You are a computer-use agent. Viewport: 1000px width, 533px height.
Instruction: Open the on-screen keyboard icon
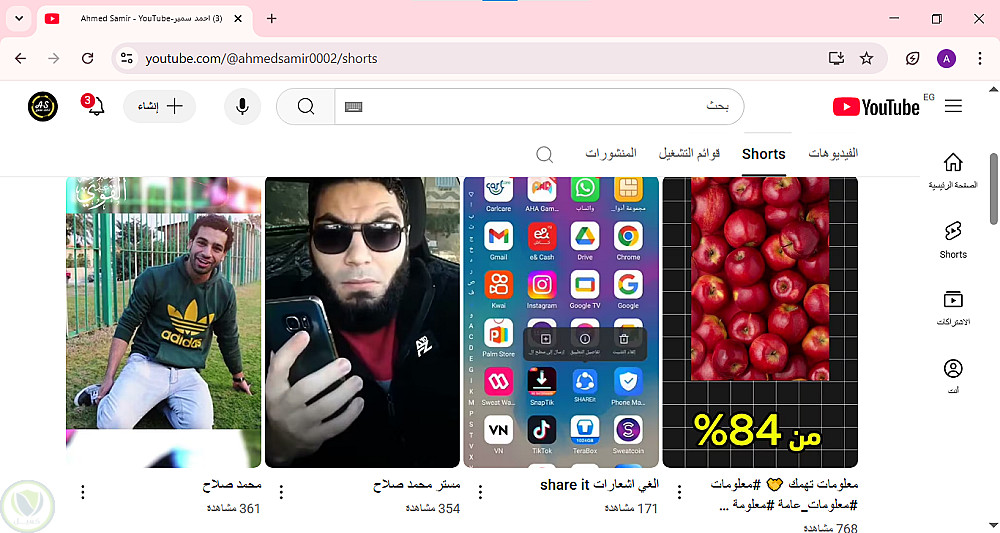[x=353, y=106]
